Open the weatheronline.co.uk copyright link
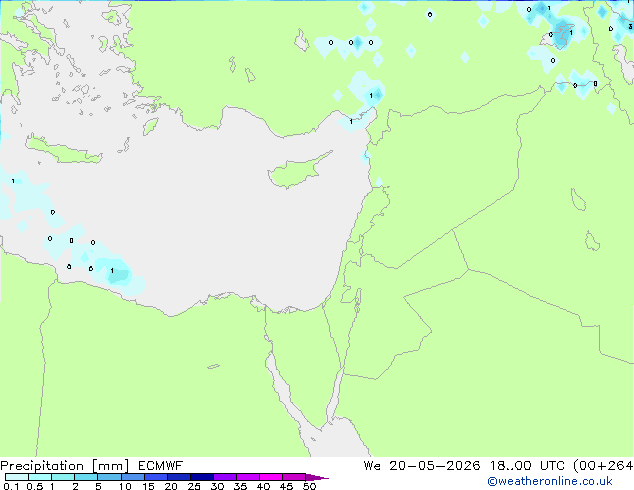 [x=550, y=481]
